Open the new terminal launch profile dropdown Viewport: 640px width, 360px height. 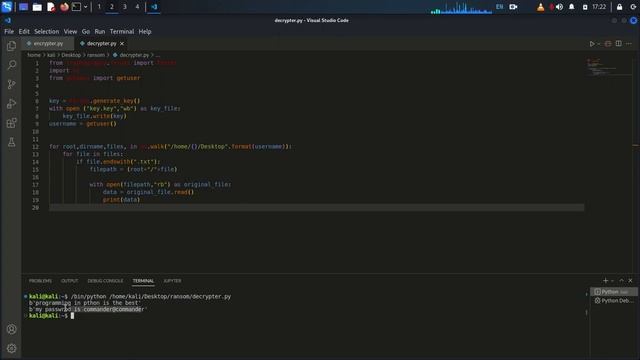tap(612, 280)
